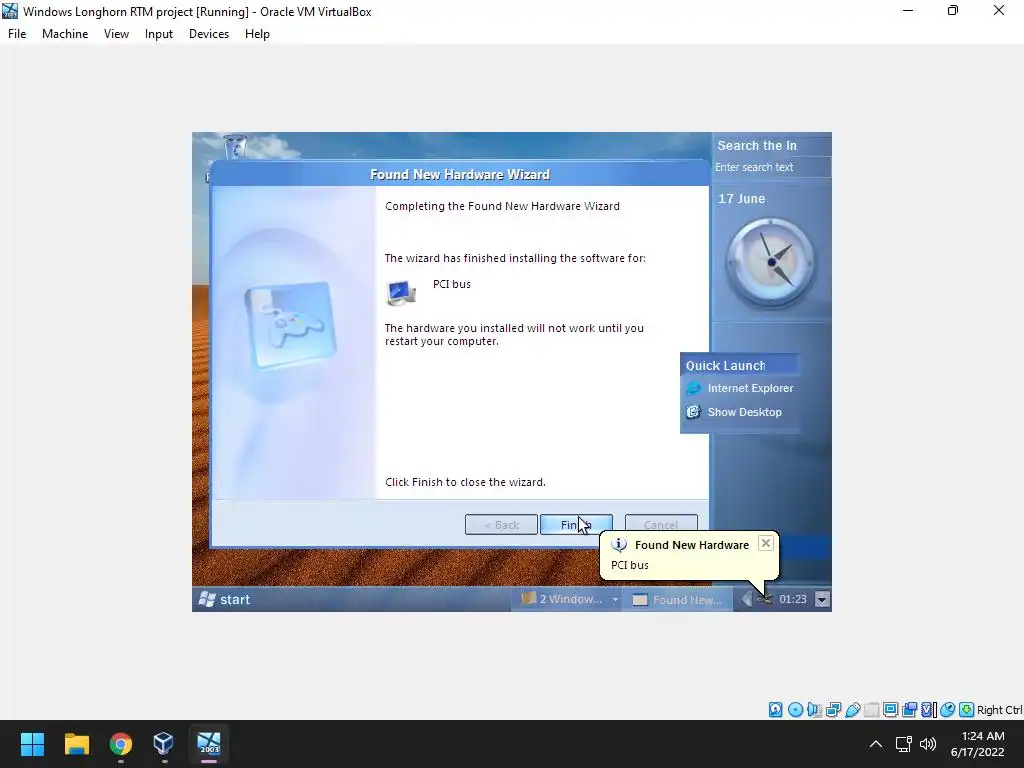Click the recording indicator in status bar

[909, 710]
